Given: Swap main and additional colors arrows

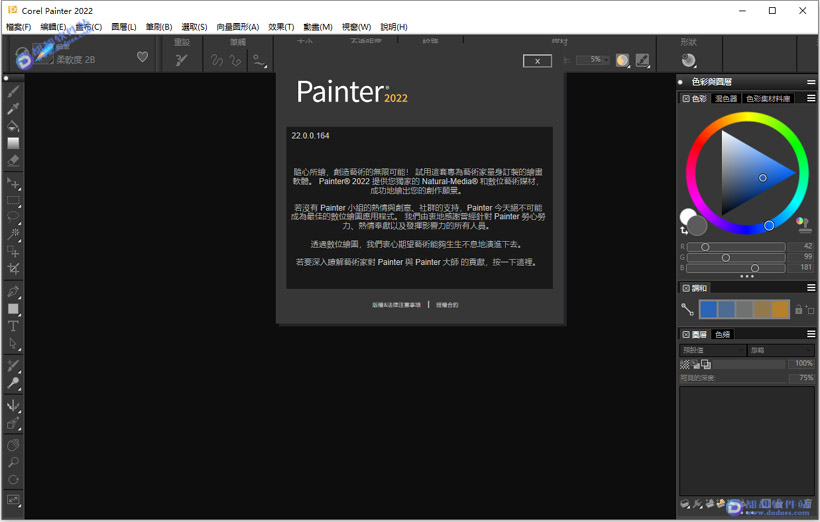Looking at the screenshot, I should pyautogui.click(x=684, y=231).
